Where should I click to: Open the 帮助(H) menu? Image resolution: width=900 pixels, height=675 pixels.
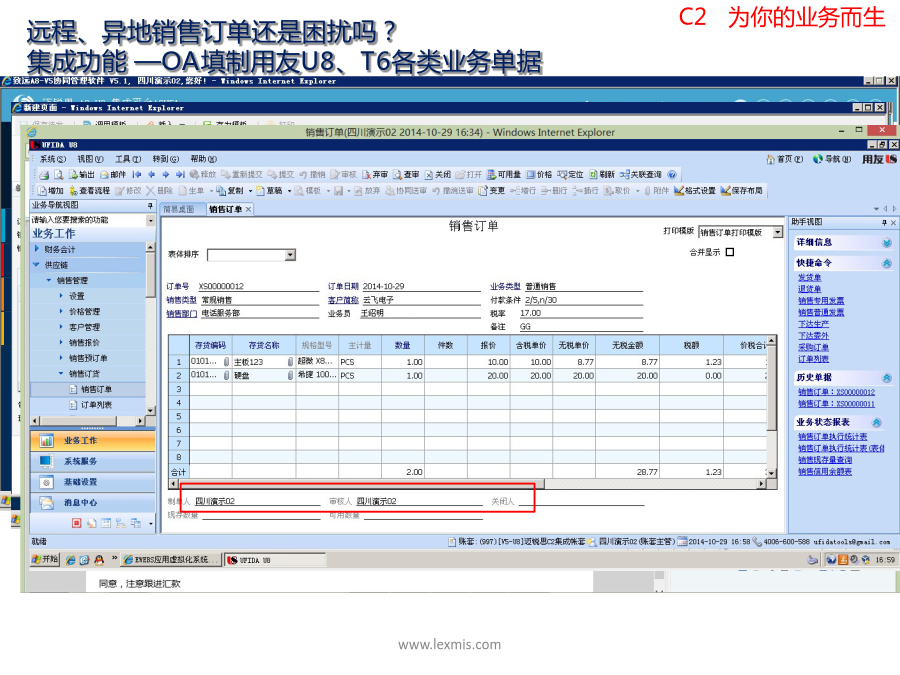tap(203, 159)
